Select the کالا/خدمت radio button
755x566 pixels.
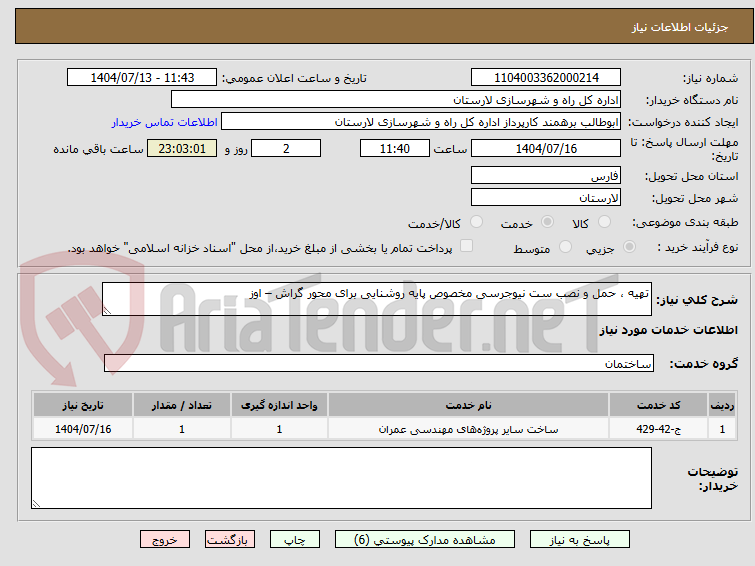[476, 222]
